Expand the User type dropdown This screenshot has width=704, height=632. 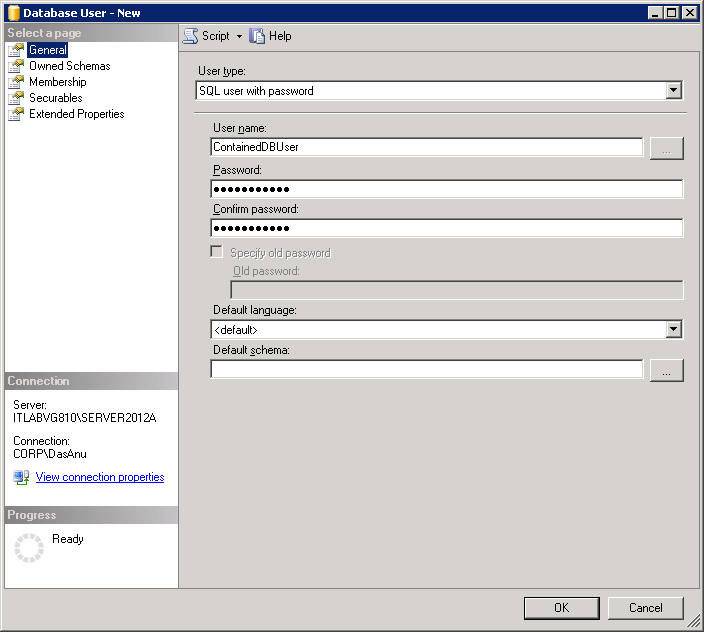pos(673,91)
